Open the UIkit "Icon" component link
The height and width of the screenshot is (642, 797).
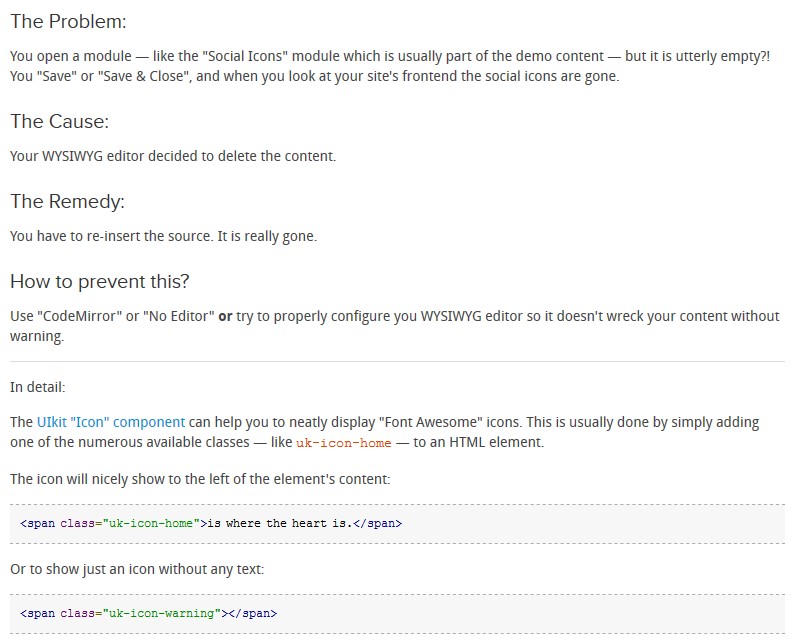tap(111, 422)
